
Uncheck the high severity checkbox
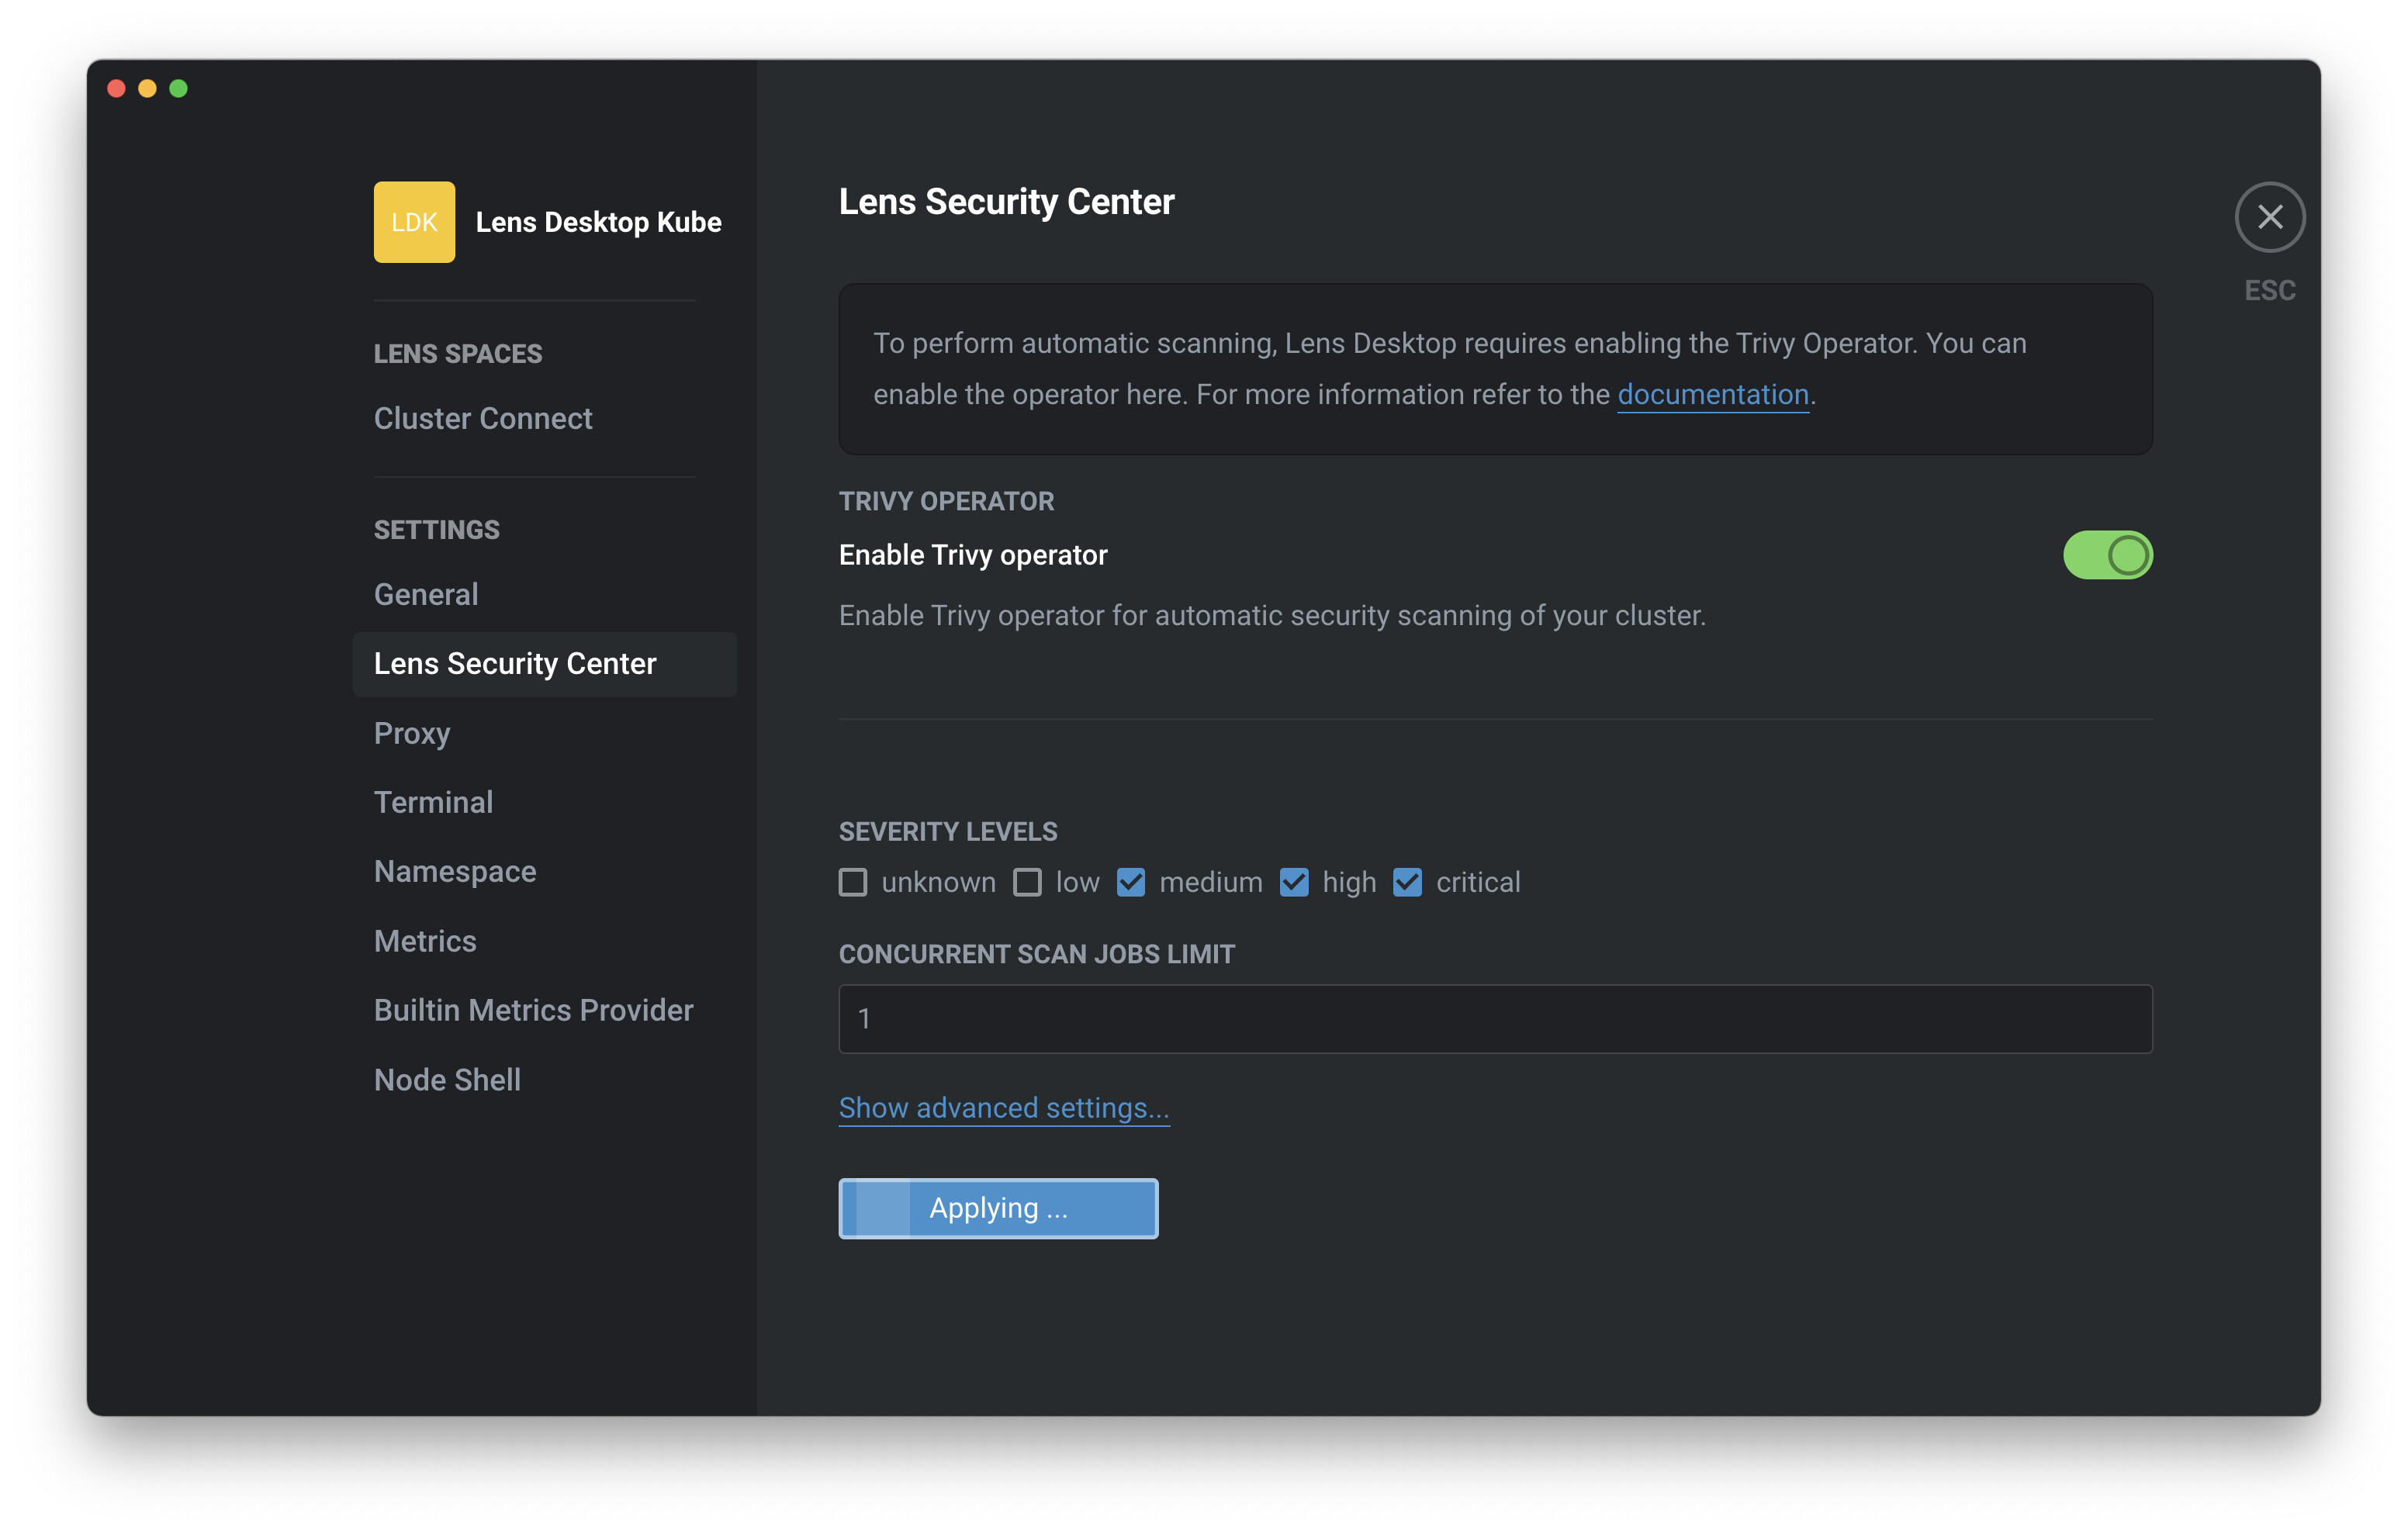tap(1294, 882)
